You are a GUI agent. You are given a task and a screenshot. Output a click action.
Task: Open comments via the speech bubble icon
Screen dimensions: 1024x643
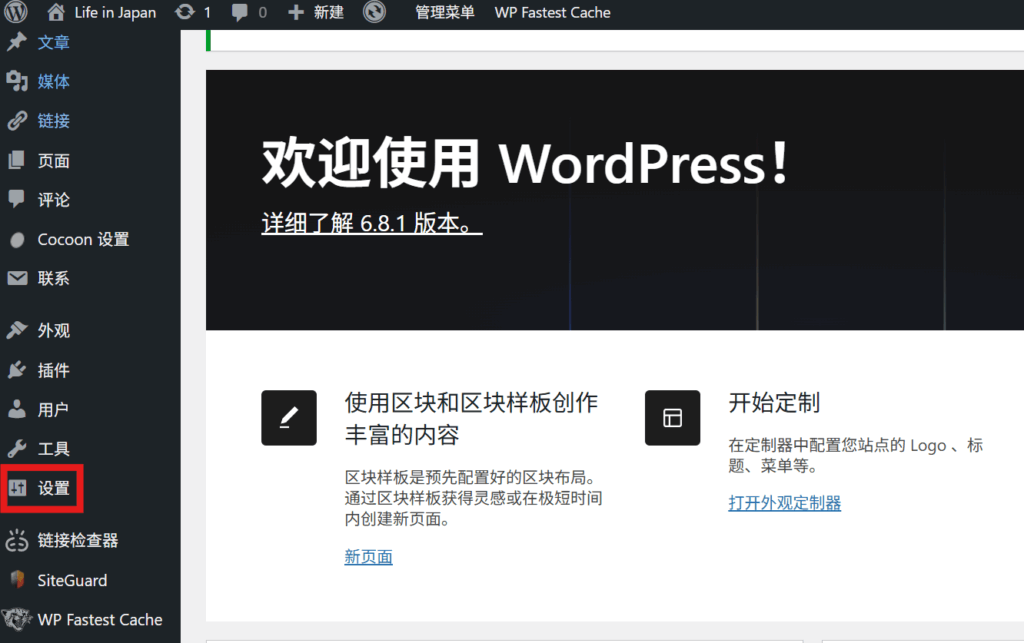240,12
